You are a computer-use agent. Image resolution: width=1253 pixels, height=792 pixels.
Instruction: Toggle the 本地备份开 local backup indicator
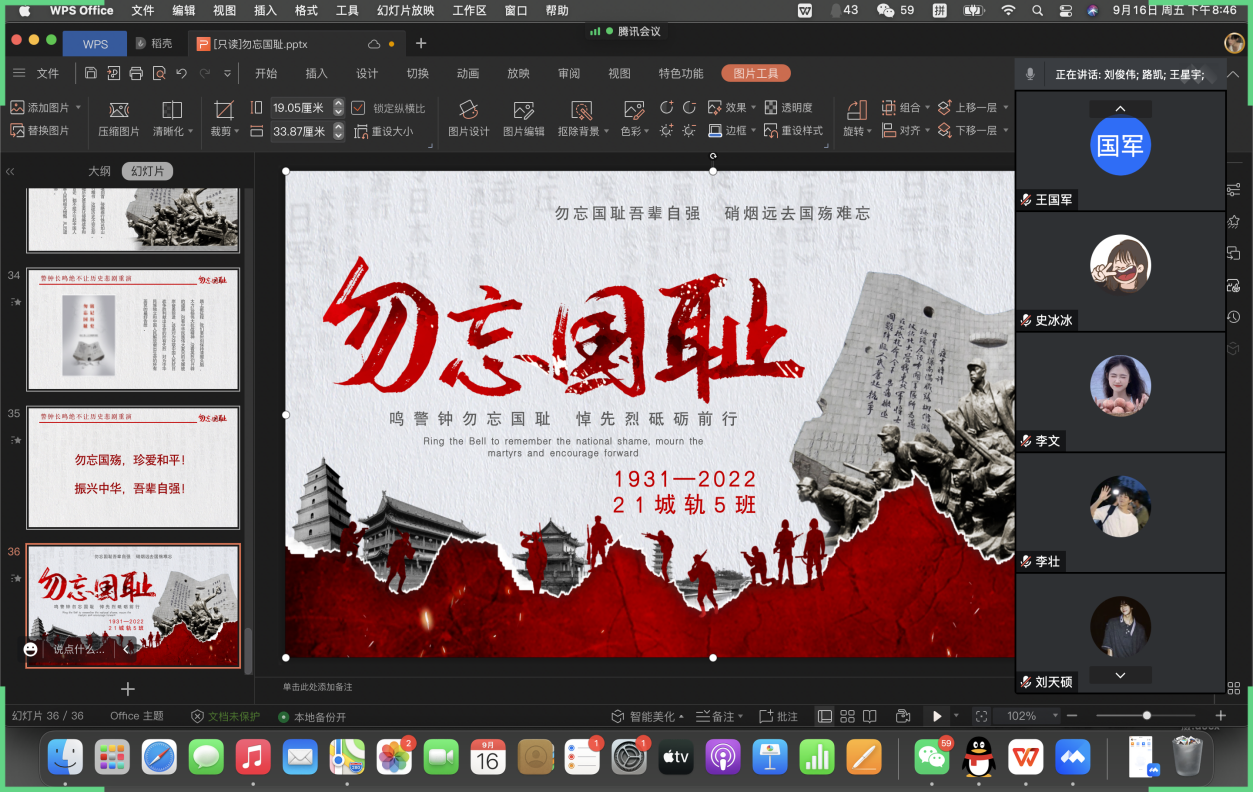click(x=312, y=717)
